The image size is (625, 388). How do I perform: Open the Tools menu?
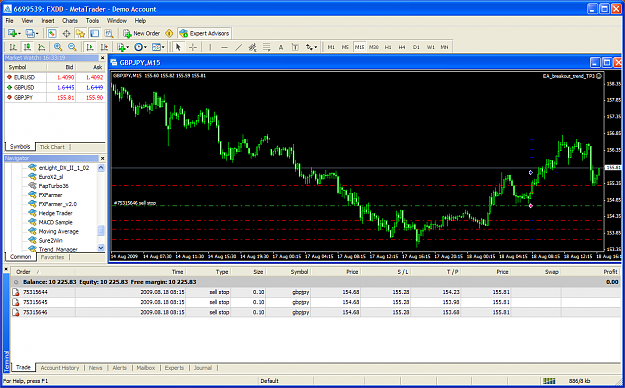point(92,21)
